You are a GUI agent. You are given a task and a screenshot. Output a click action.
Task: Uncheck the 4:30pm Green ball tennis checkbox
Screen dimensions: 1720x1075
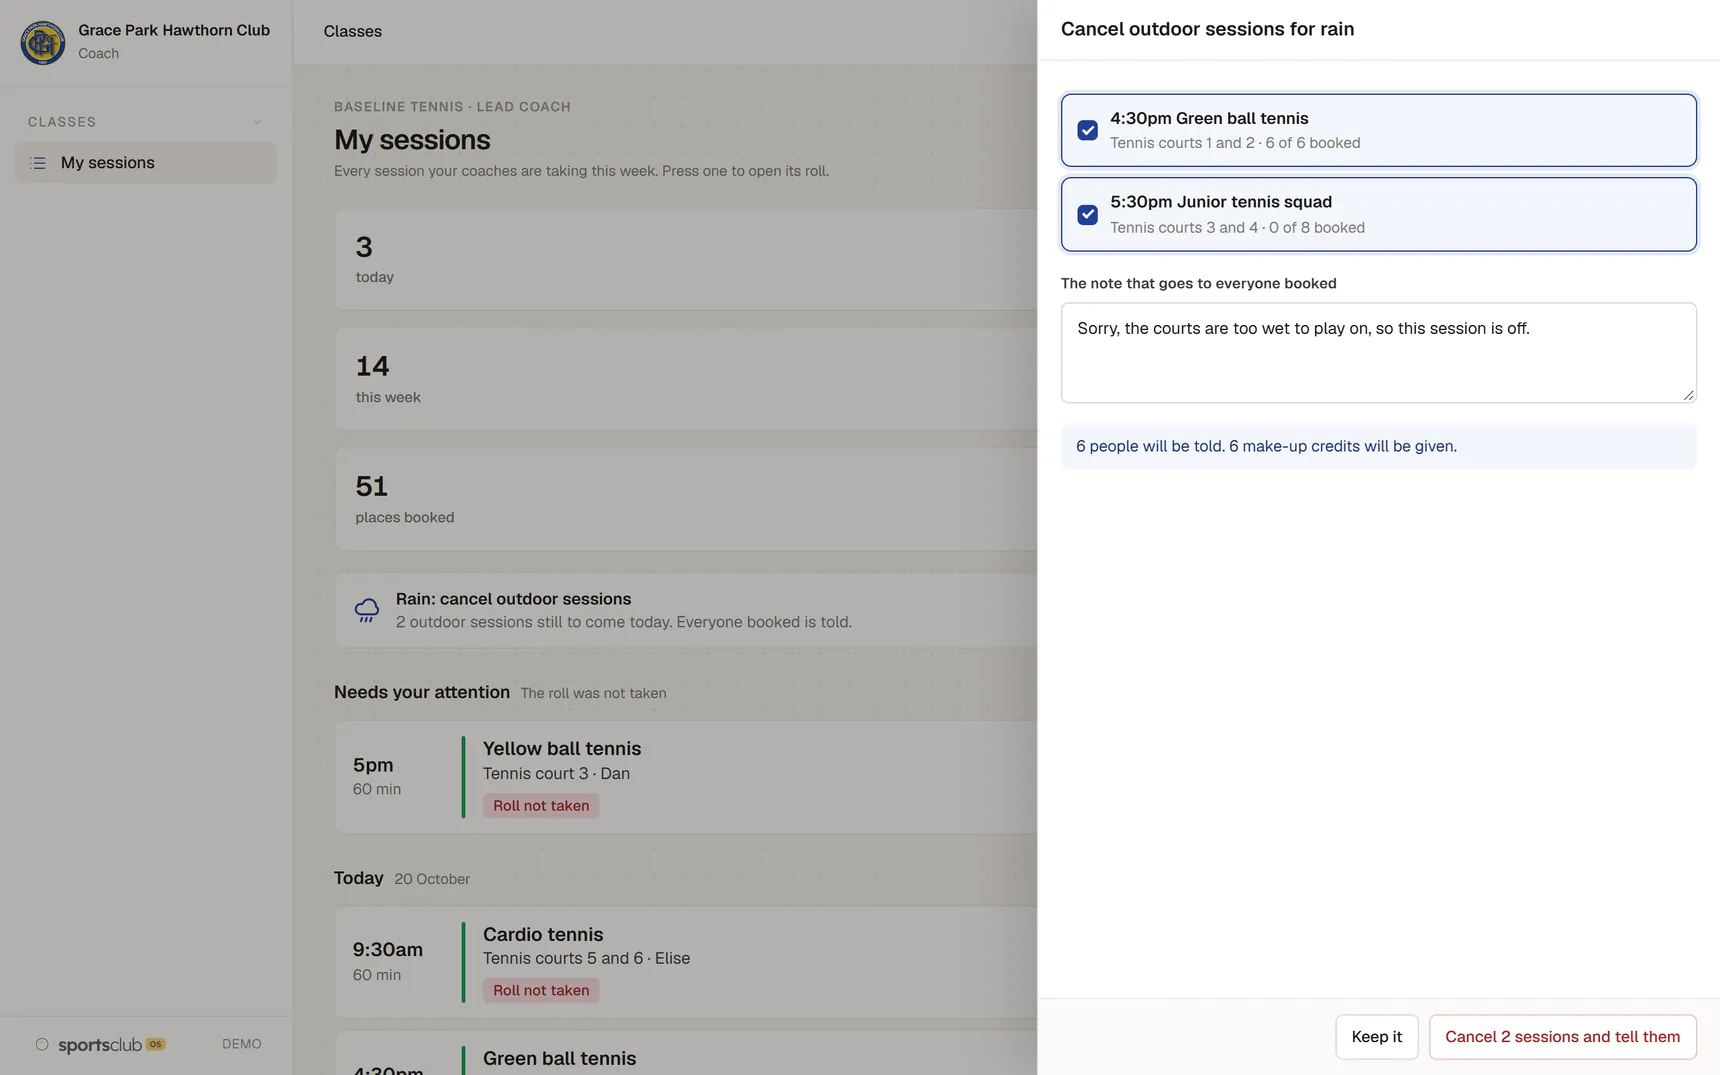(x=1087, y=130)
